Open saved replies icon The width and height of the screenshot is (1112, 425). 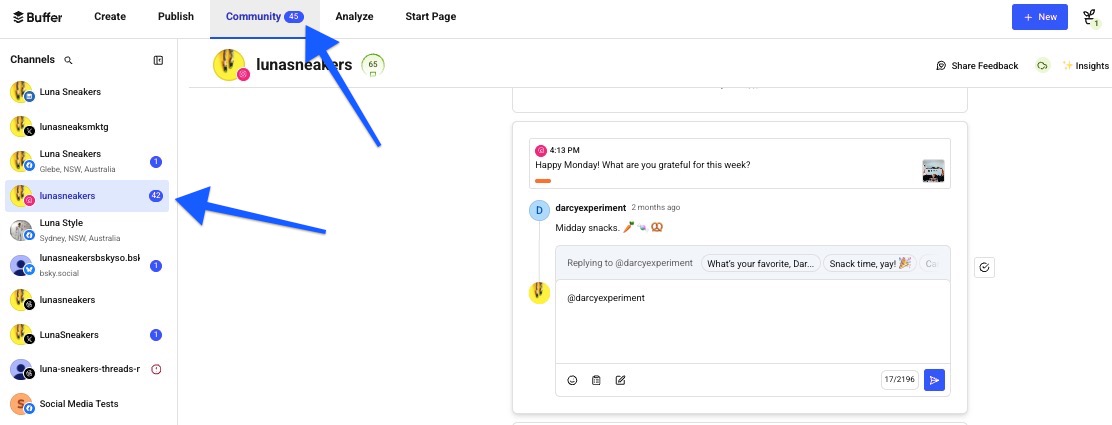tap(596, 380)
